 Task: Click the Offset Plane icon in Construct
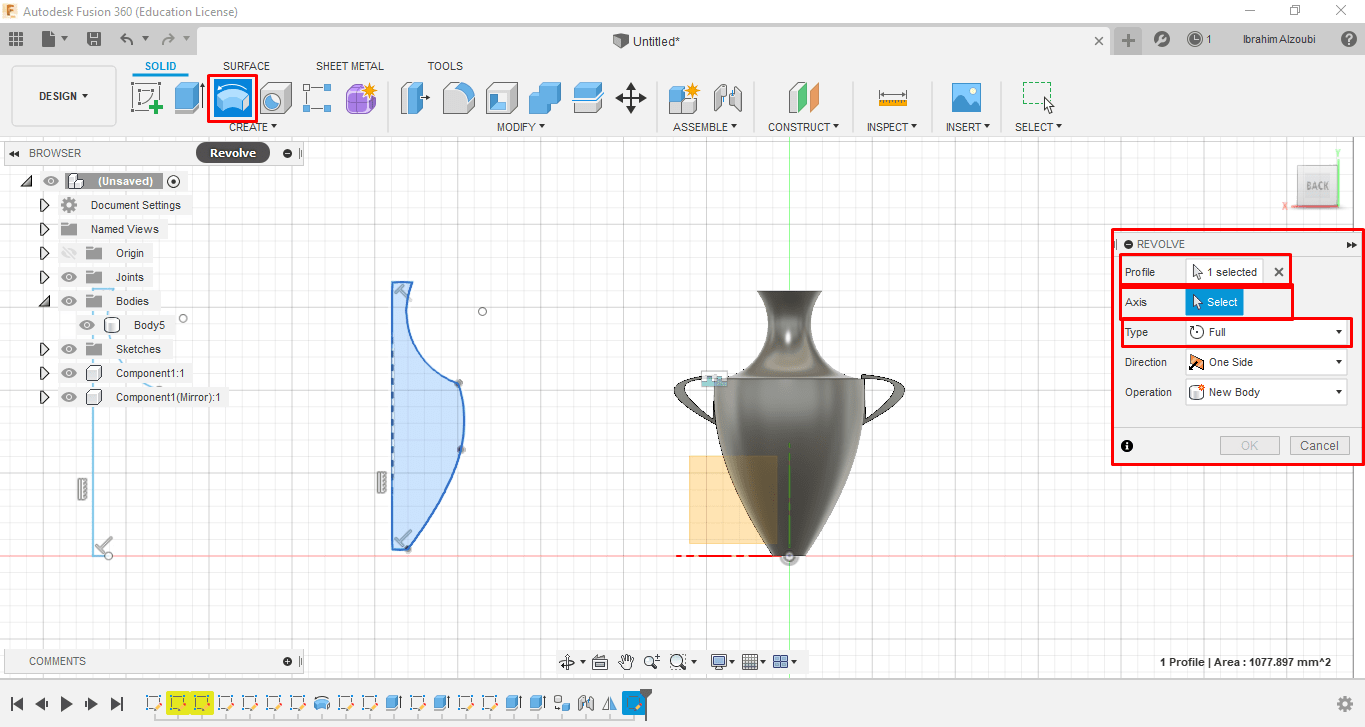pos(803,98)
